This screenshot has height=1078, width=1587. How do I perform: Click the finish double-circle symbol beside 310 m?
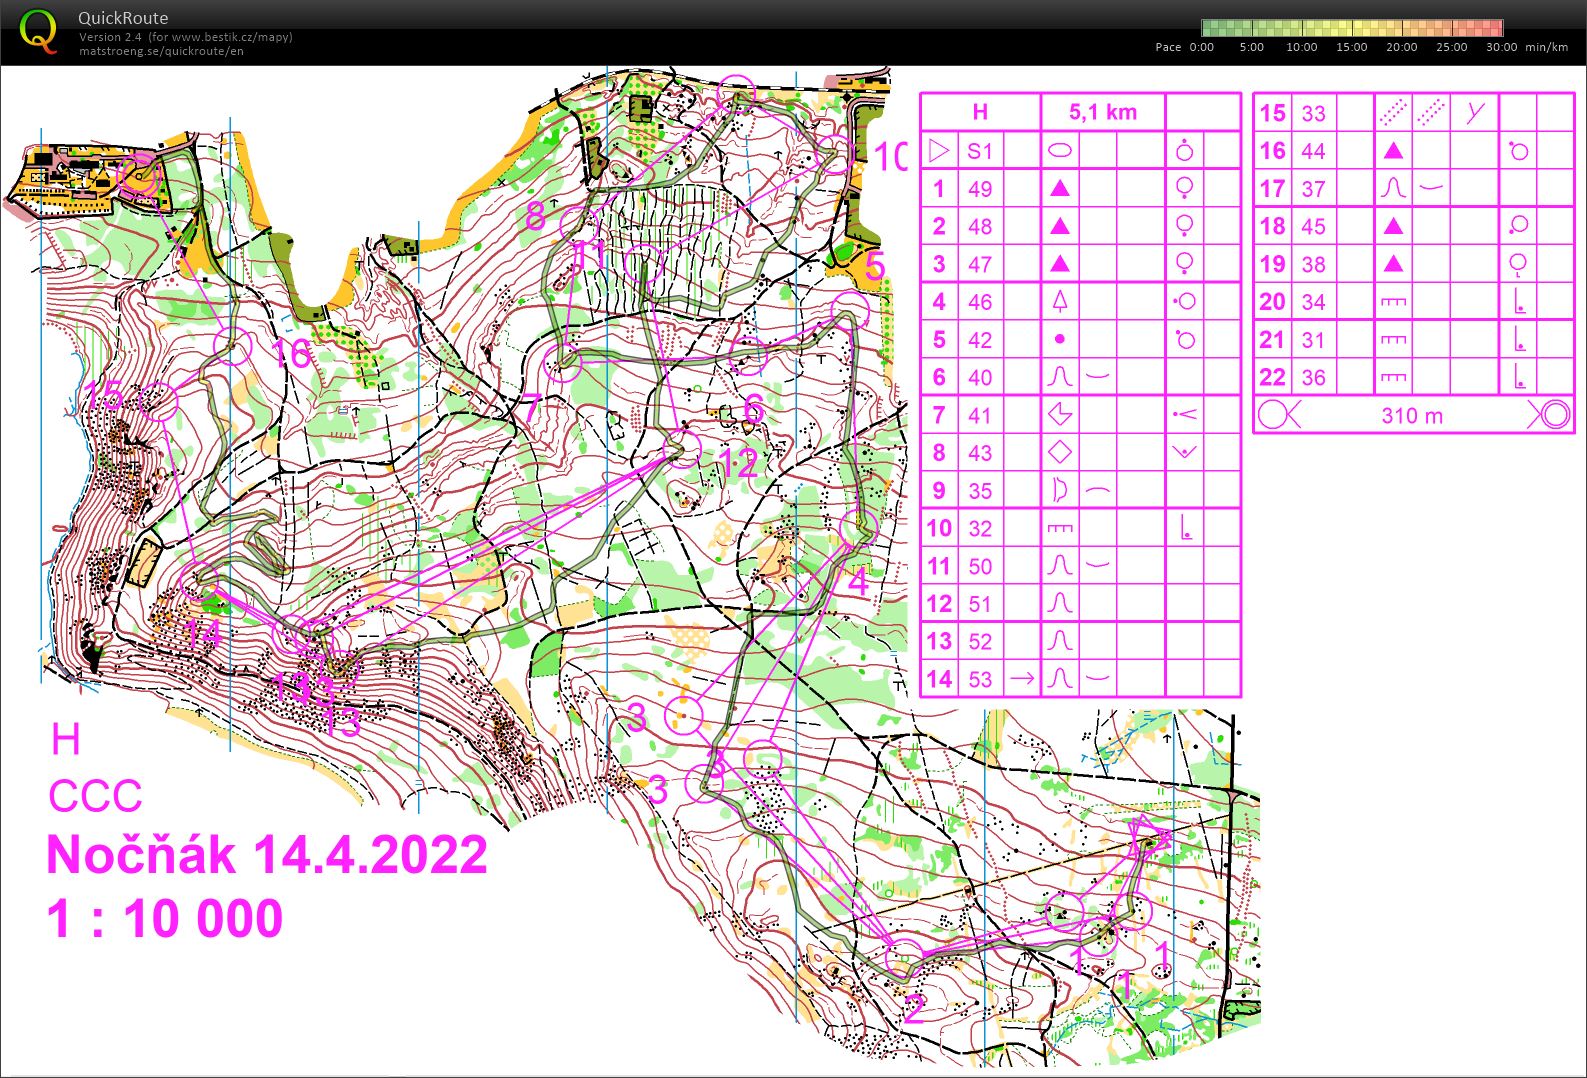click(1551, 415)
